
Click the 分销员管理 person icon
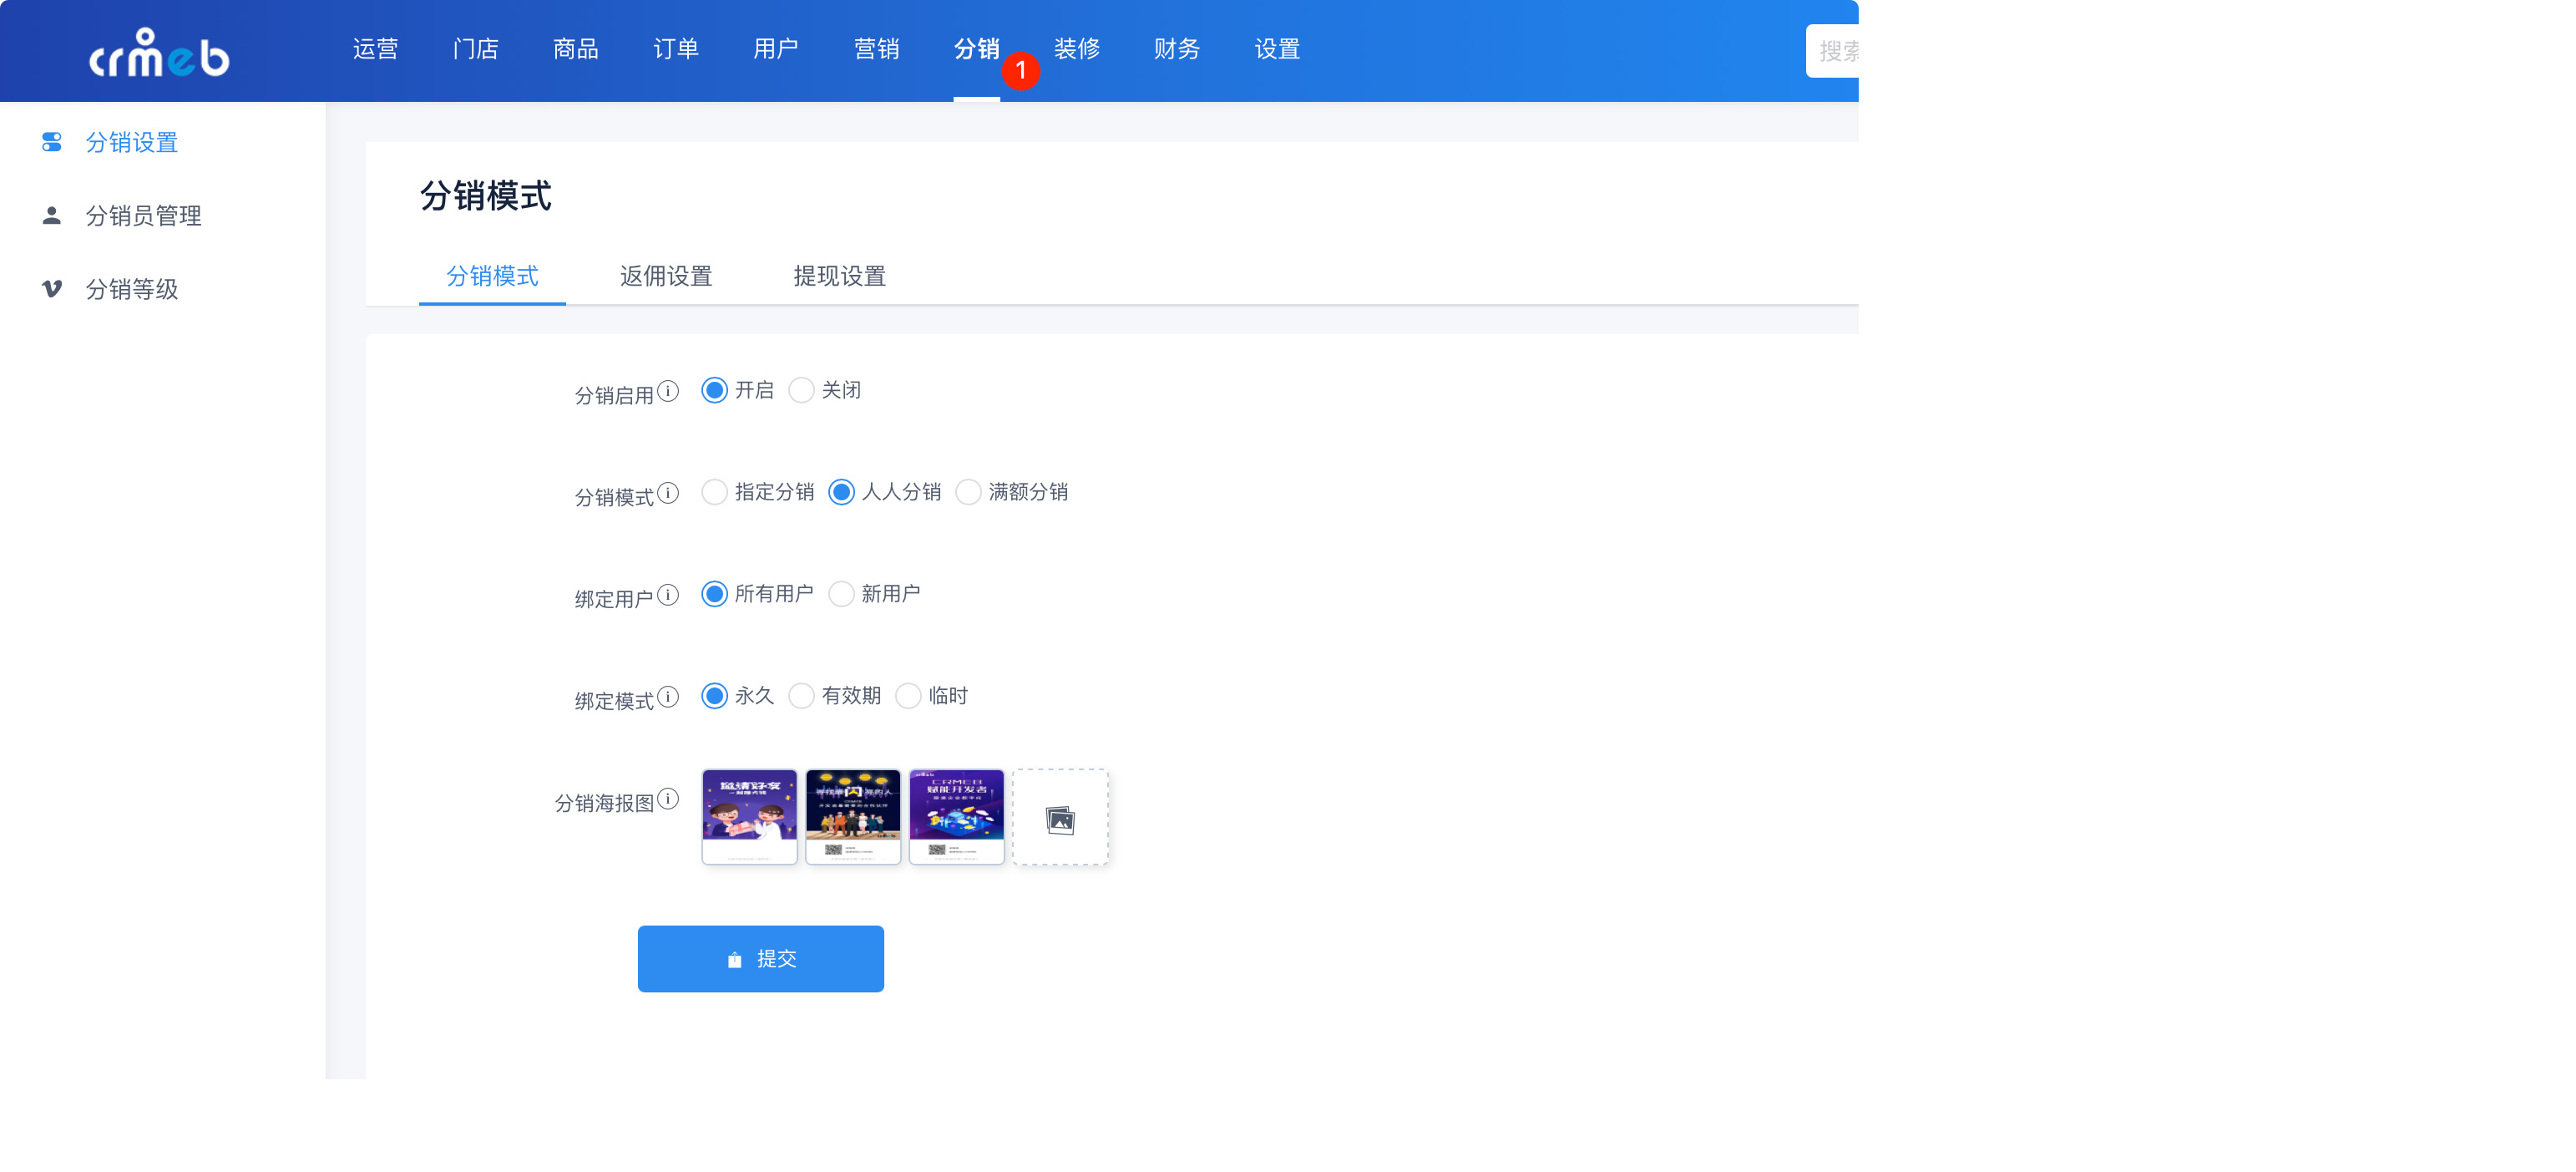pos(52,215)
